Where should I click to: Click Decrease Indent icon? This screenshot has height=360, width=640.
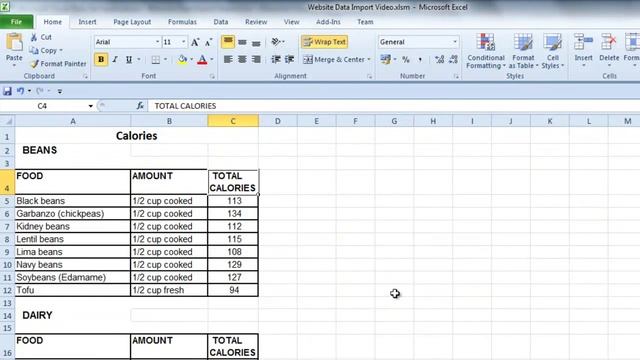point(276,60)
